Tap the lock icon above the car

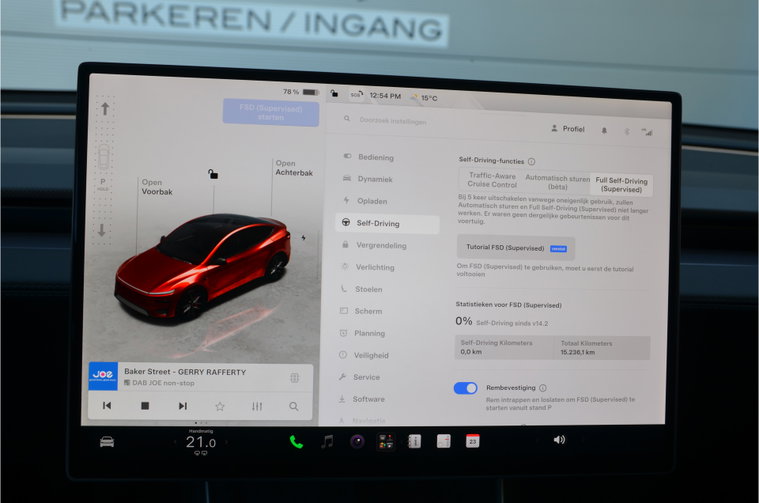tap(213, 174)
